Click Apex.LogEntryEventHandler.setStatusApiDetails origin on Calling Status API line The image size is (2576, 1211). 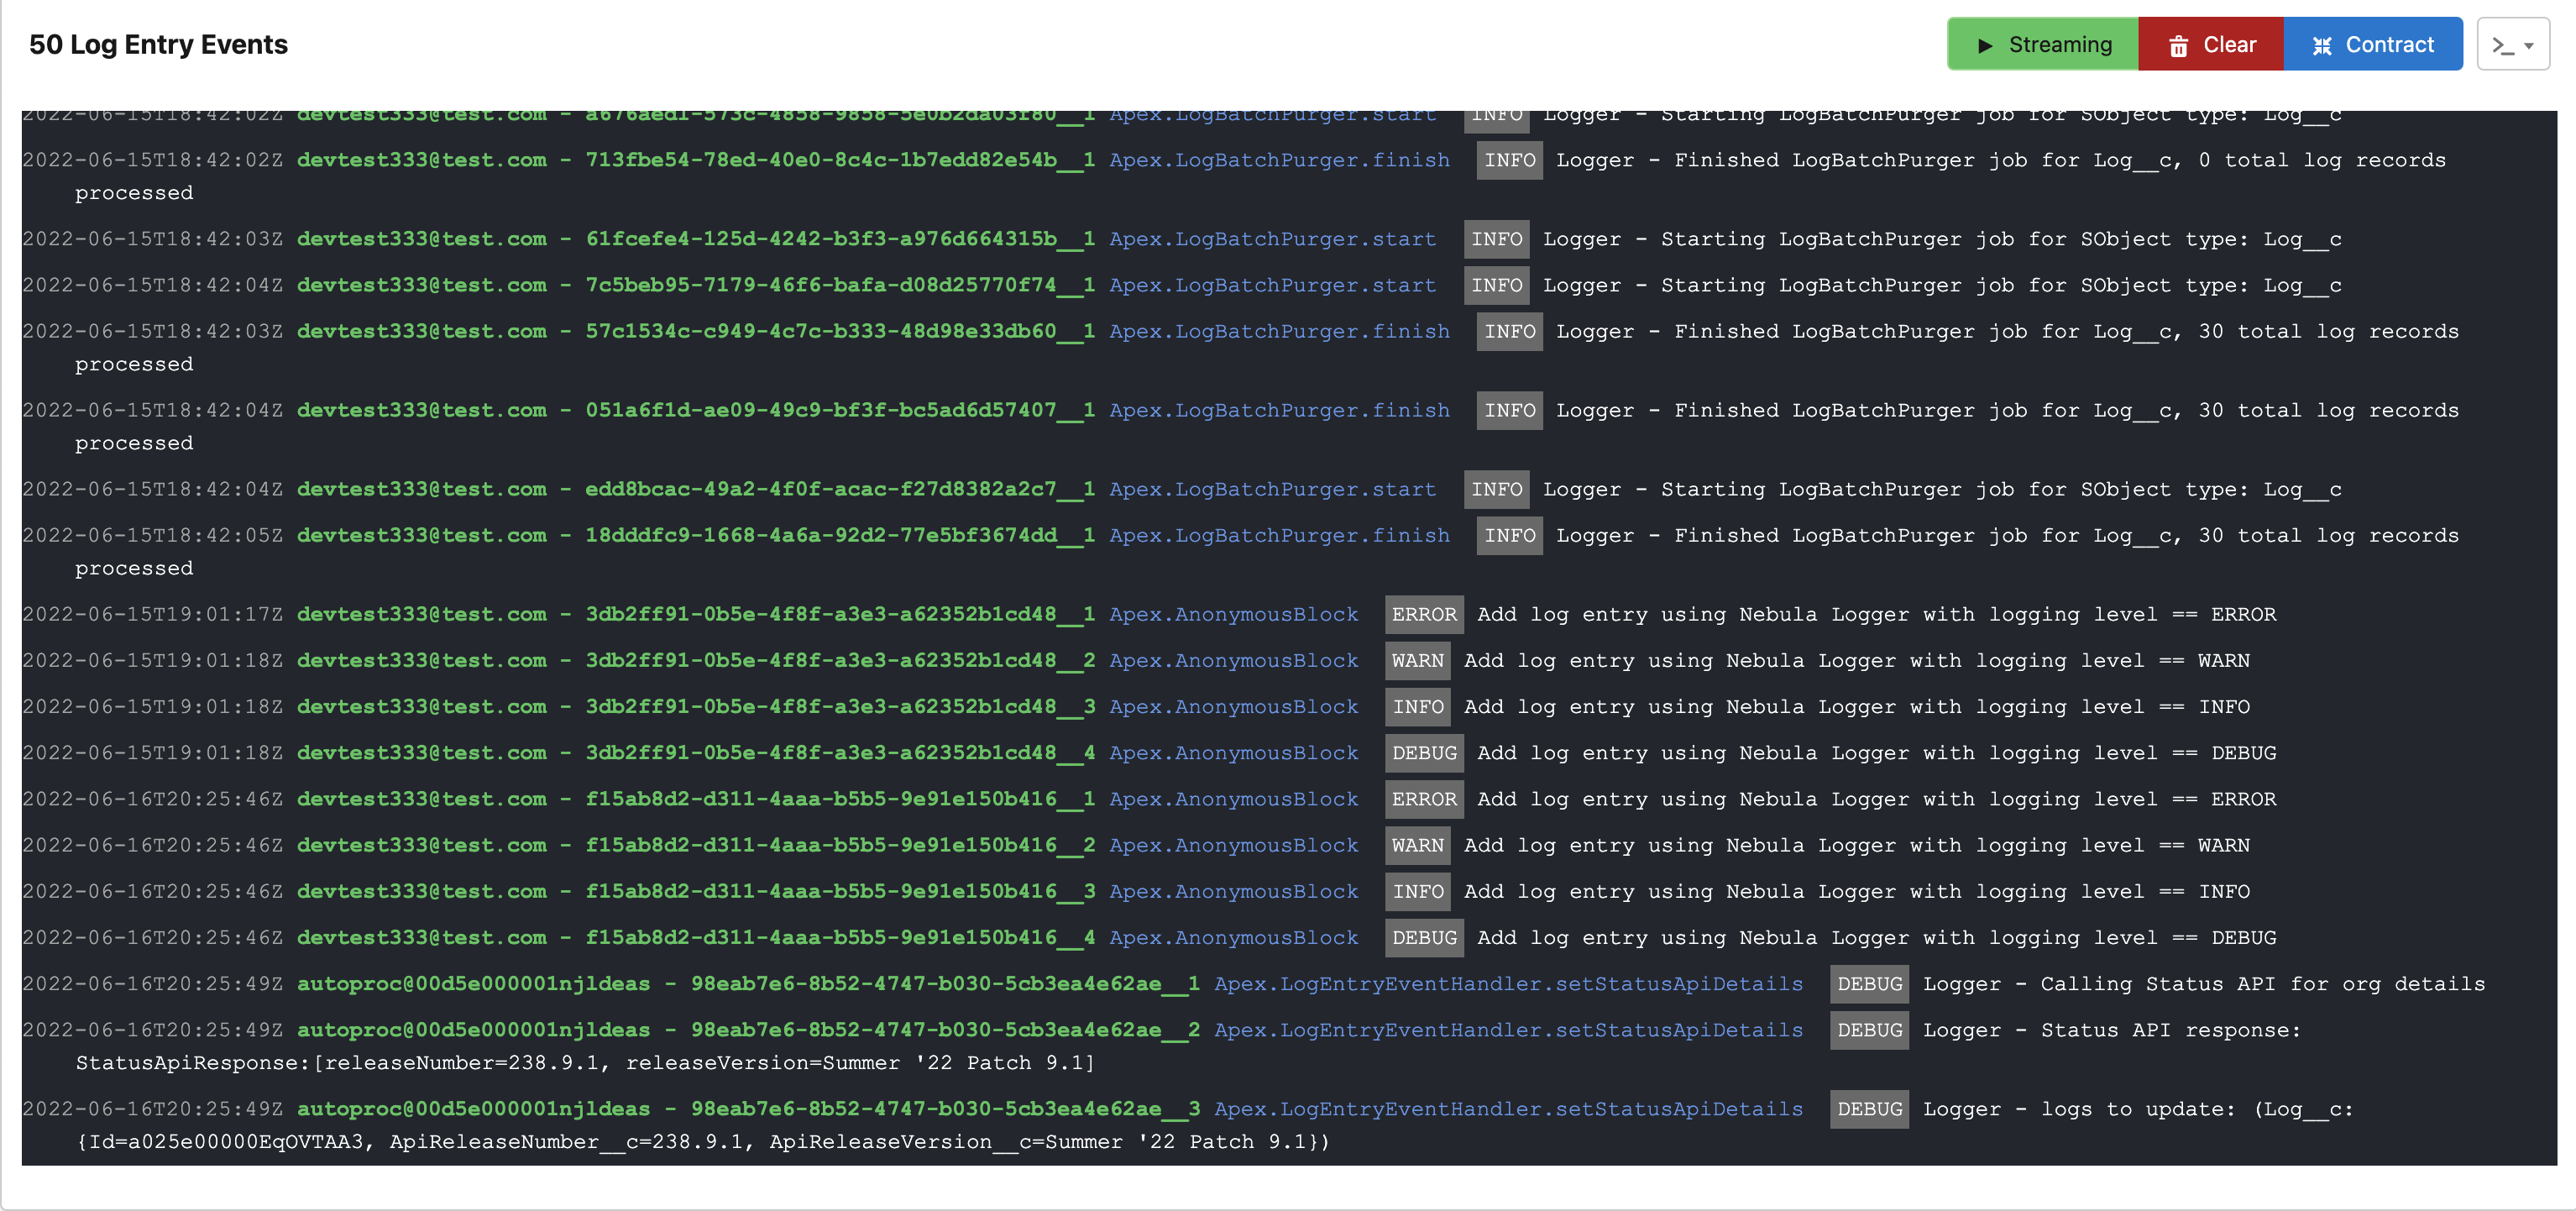(x=1508, y=983)
